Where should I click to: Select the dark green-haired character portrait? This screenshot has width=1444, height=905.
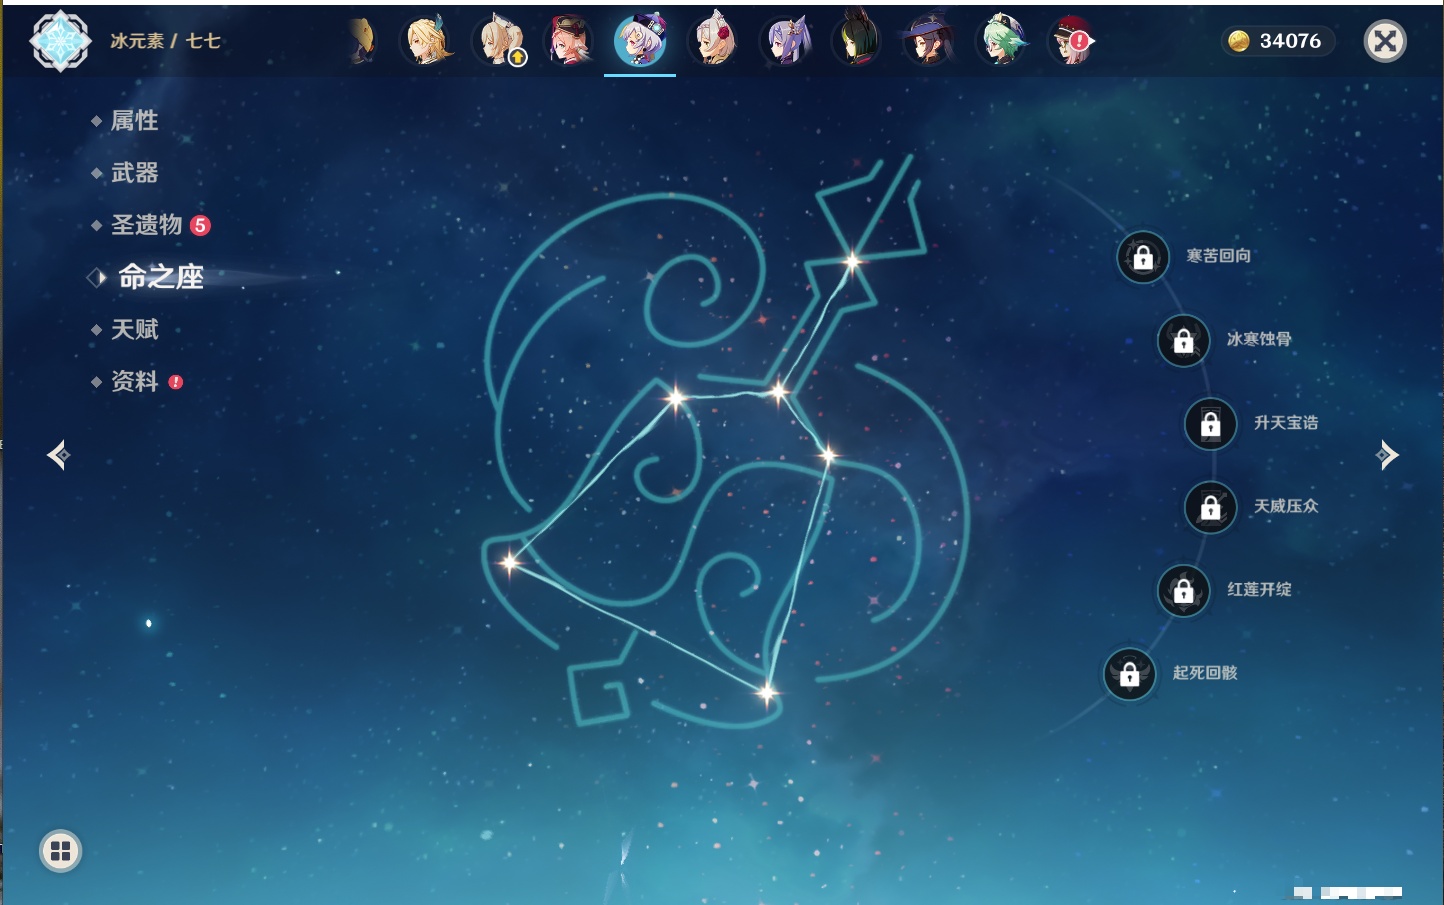(x=856, y=41)
